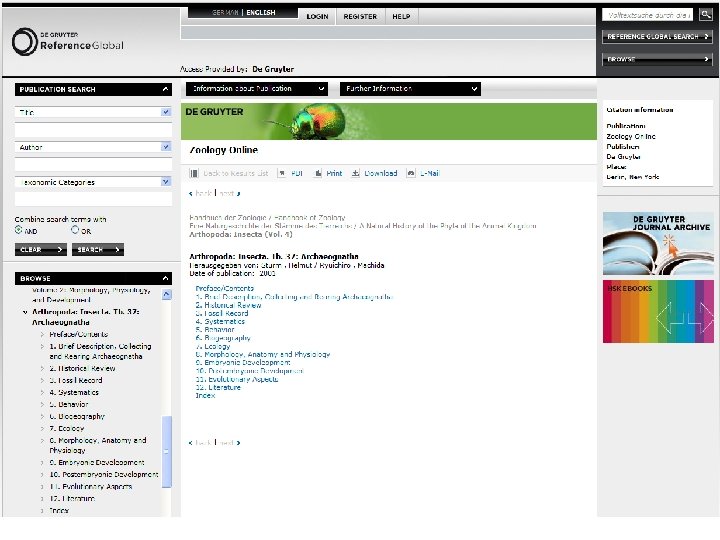Click Browse tree scroll up arrow
720x540 pixels.
pyautogui.click(x=167, y=294)
